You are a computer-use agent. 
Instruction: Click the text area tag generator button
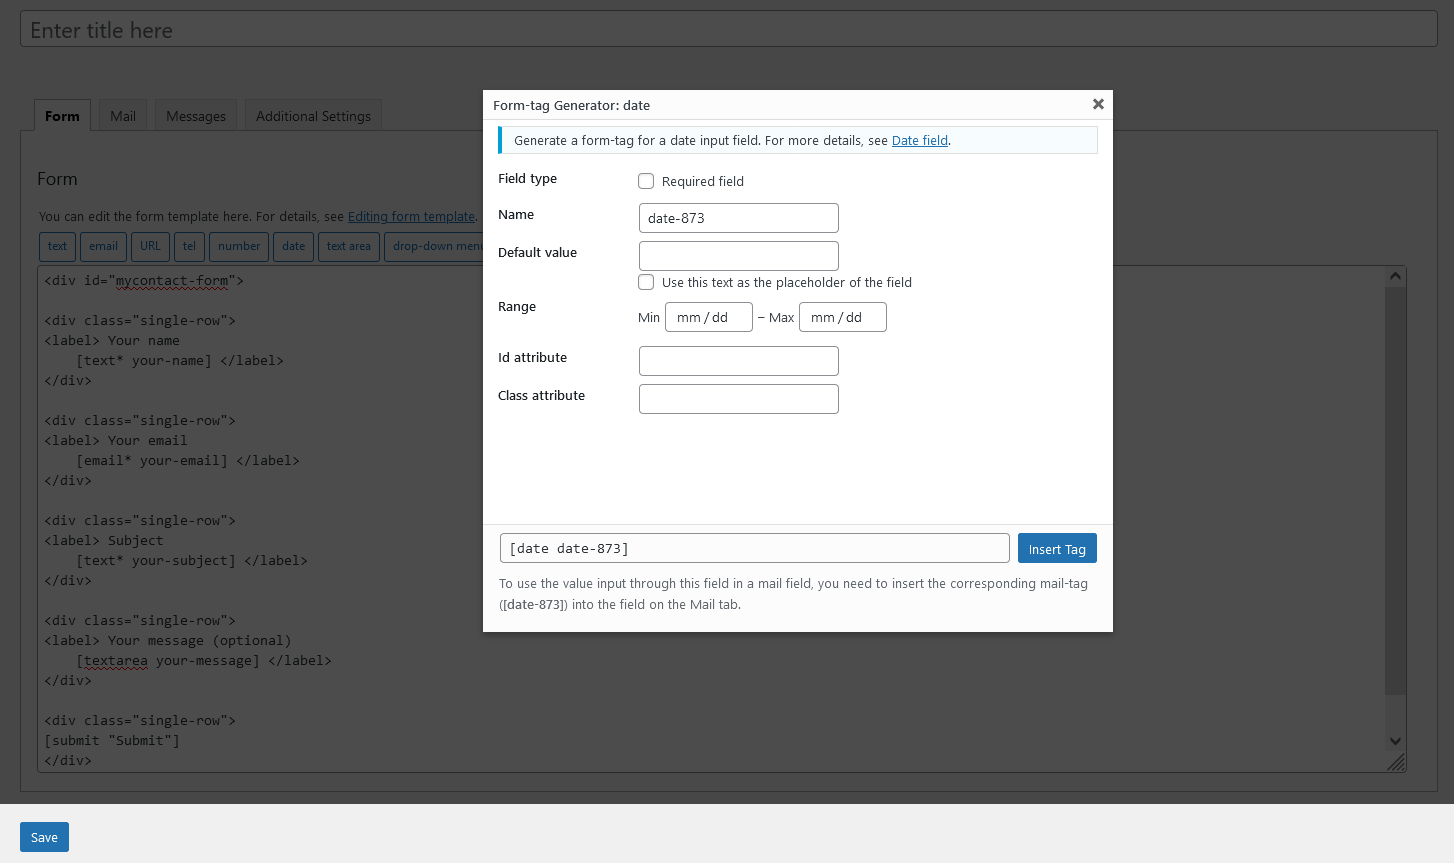click(x=349, y=246)
